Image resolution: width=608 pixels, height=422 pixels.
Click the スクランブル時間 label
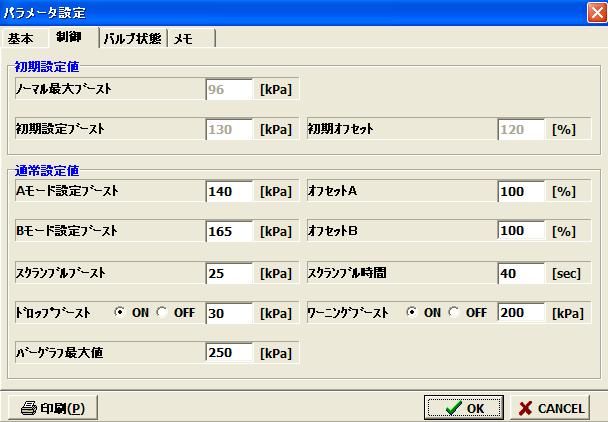347,273
